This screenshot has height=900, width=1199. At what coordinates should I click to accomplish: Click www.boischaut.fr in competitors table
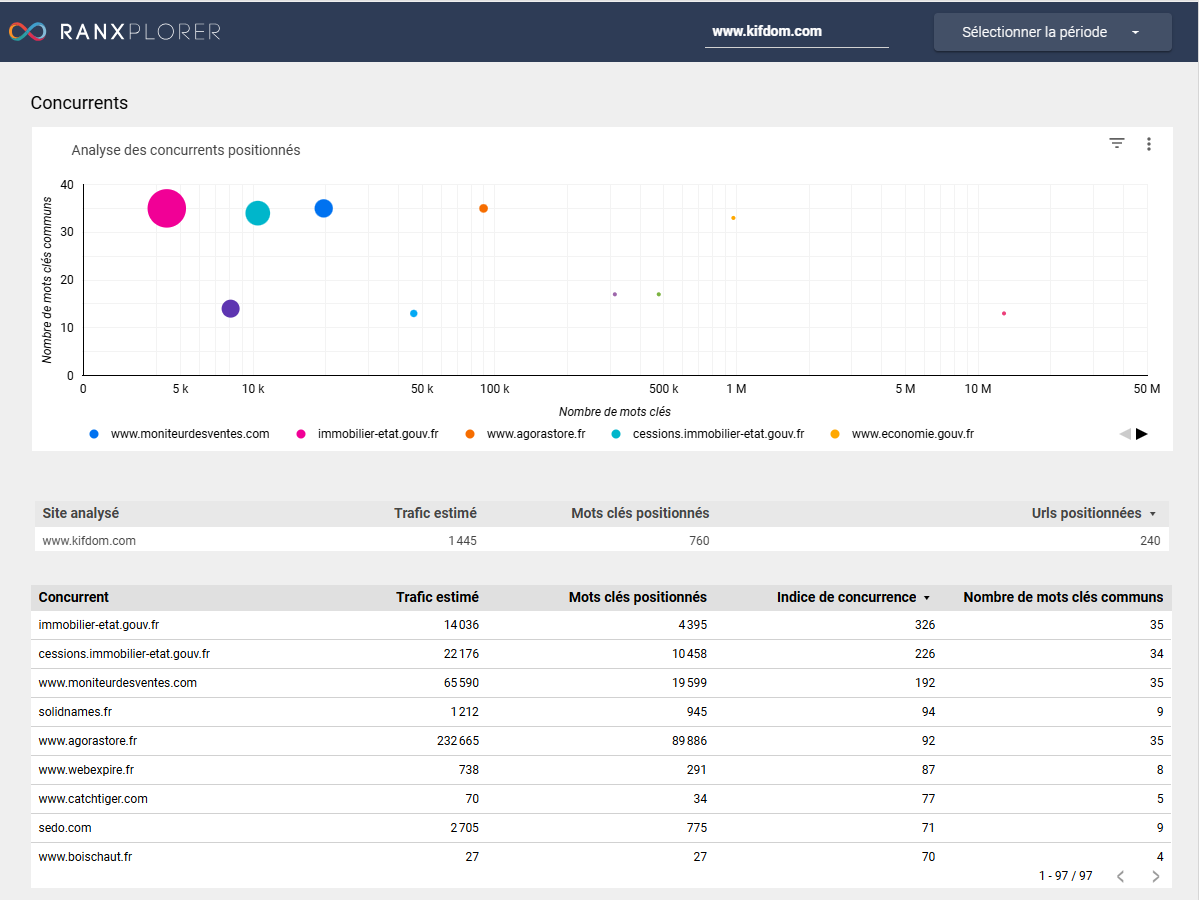click(85, 857)
